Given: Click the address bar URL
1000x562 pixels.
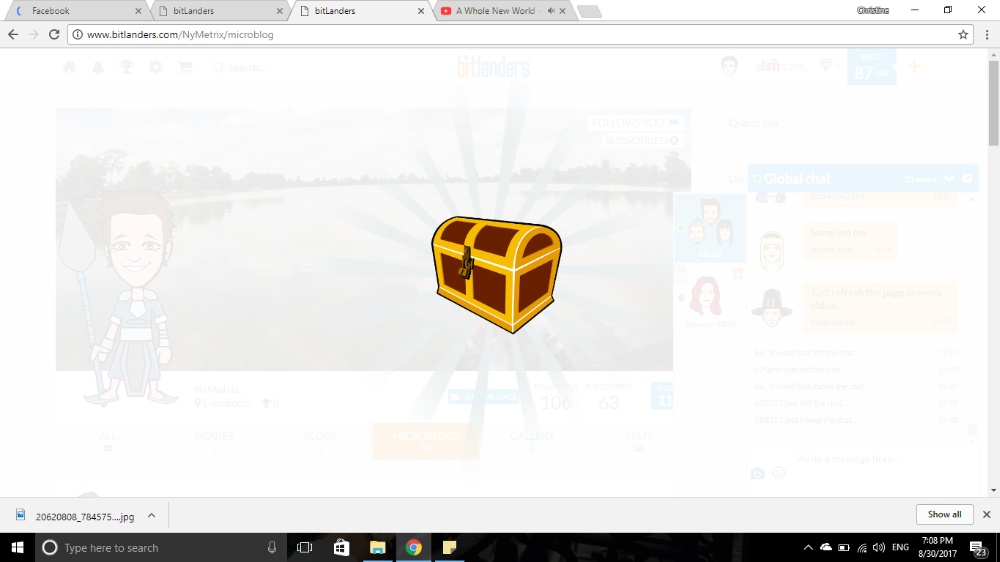Looking at the screenshot, I should [x=180, y=34].
